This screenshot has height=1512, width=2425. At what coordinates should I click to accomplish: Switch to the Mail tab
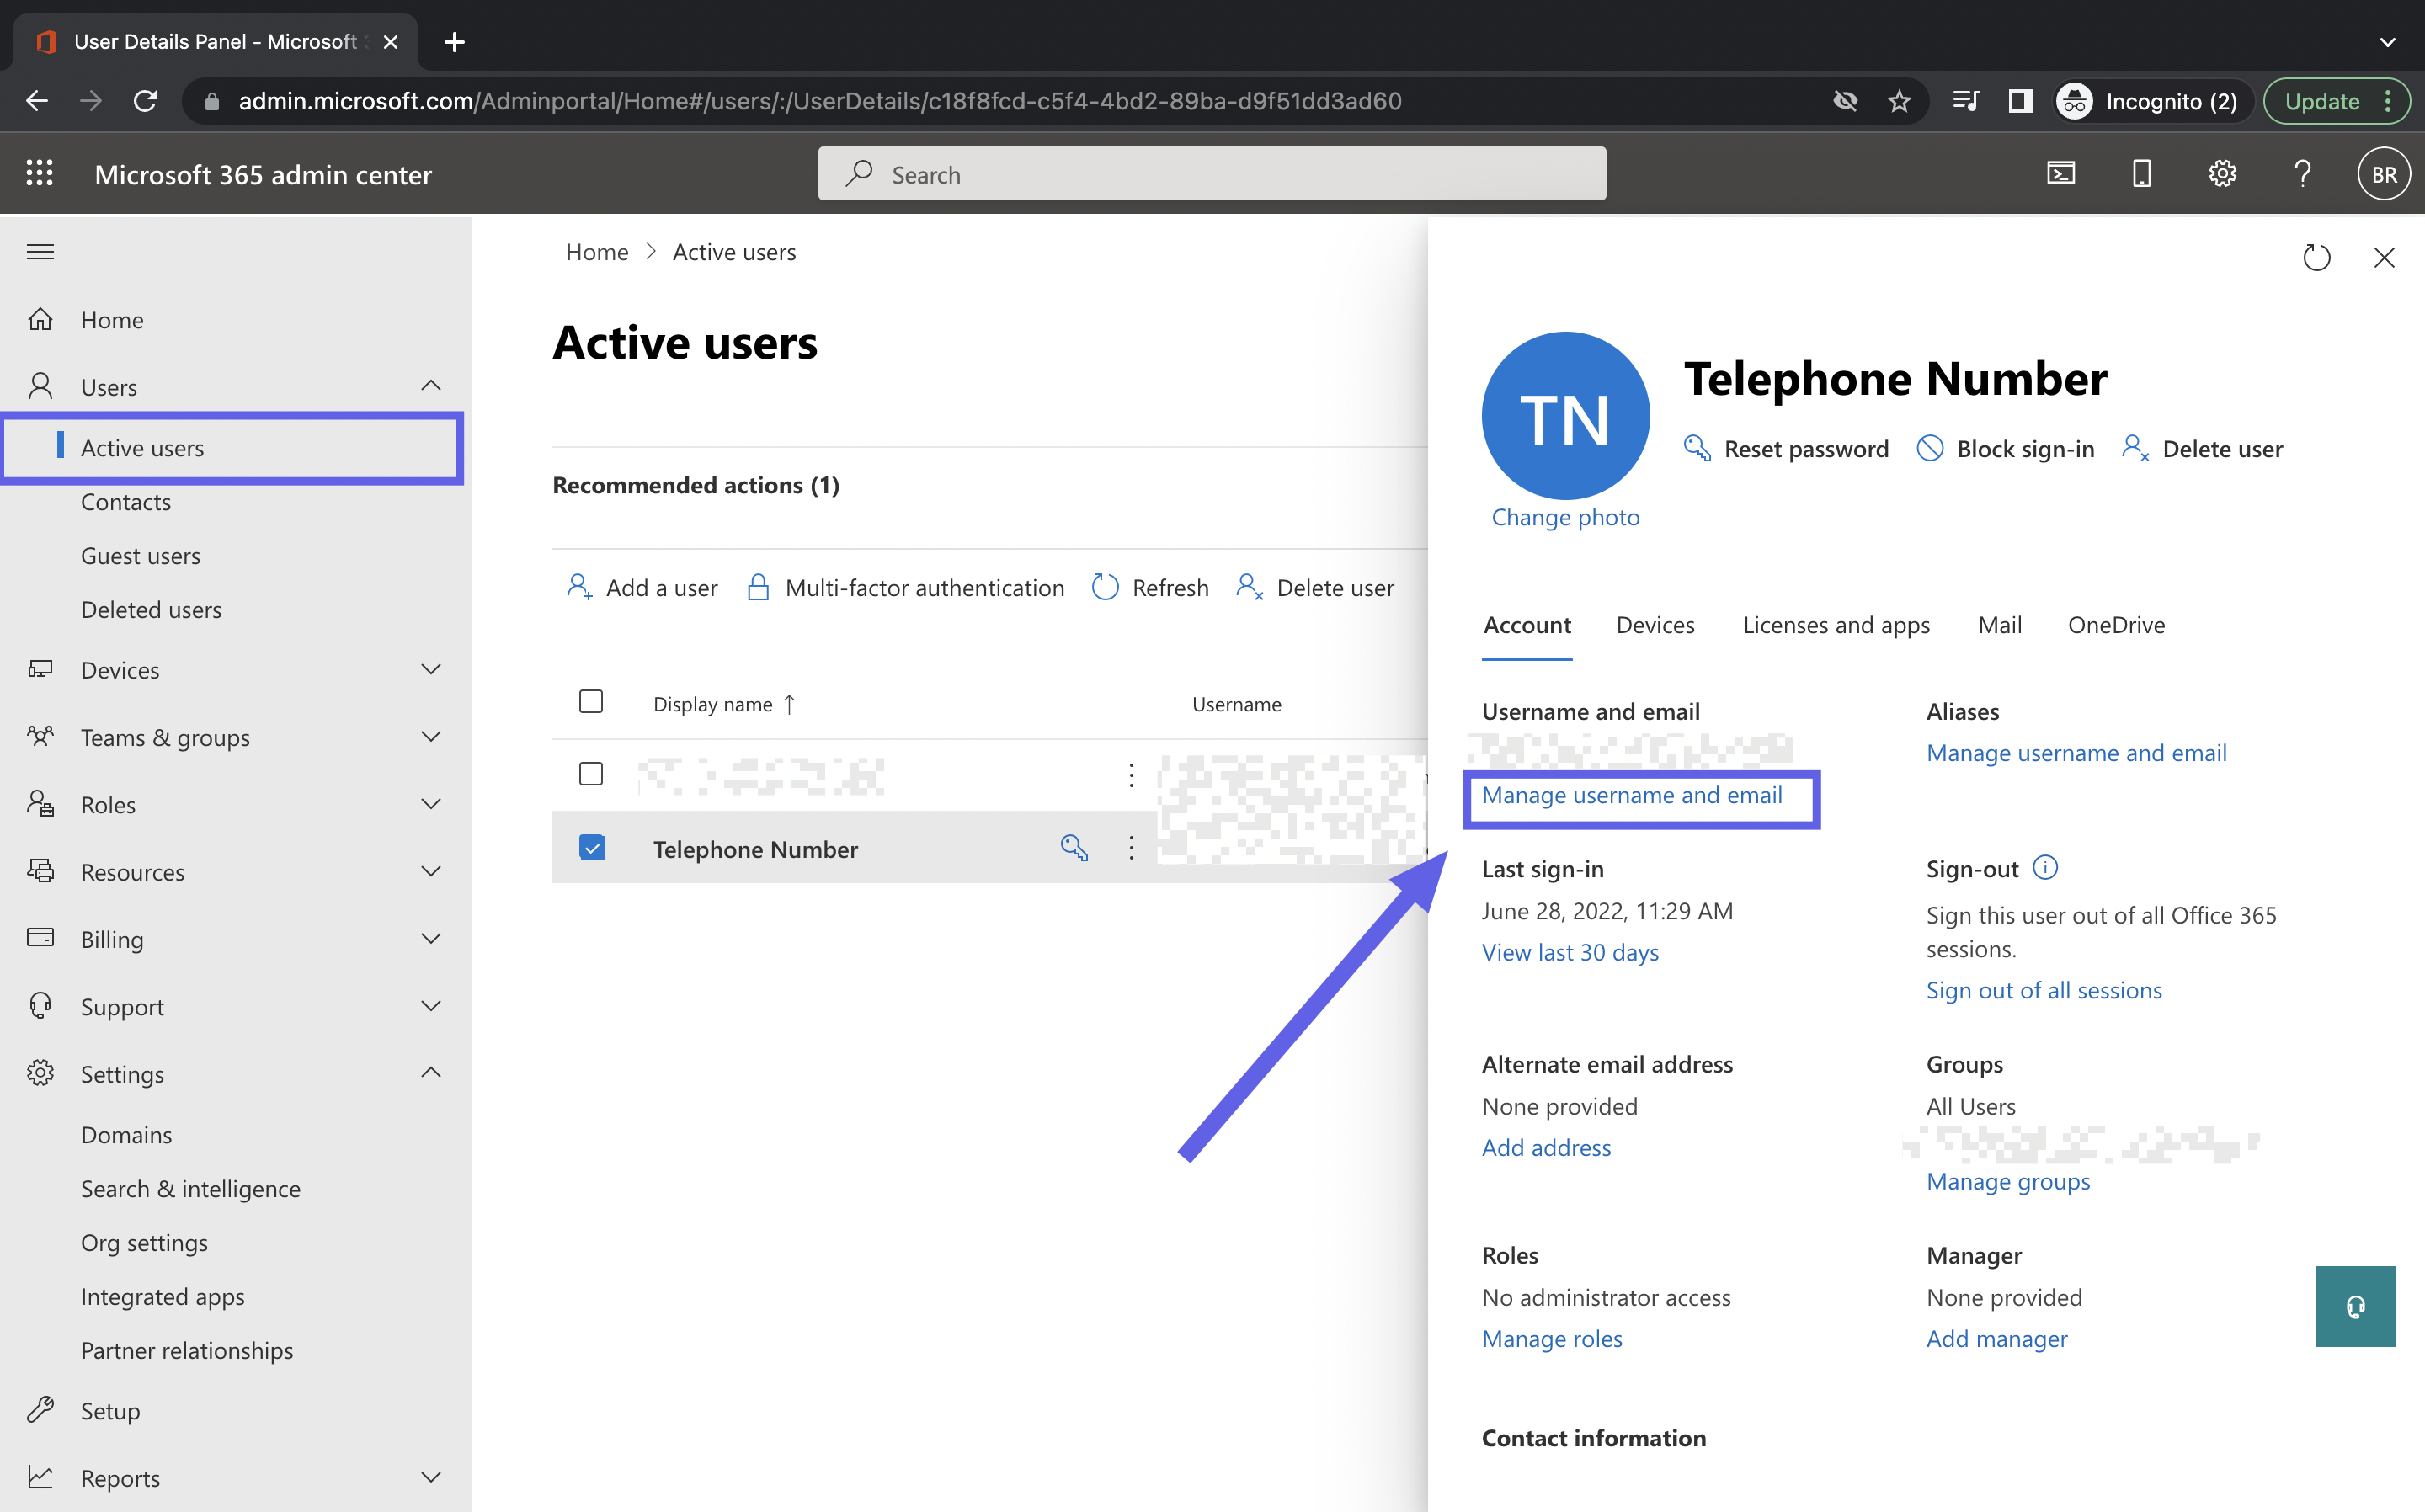tap(2000, 625)
